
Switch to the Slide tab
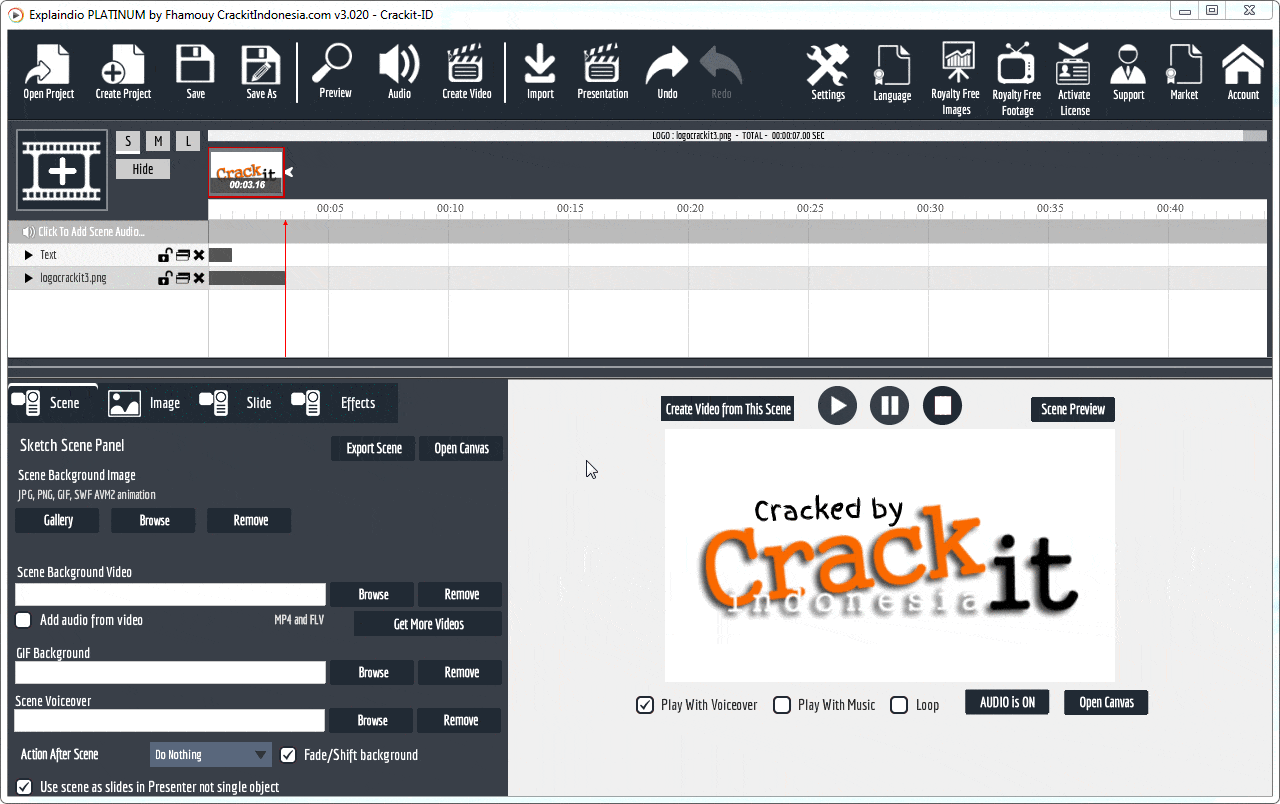236,403
